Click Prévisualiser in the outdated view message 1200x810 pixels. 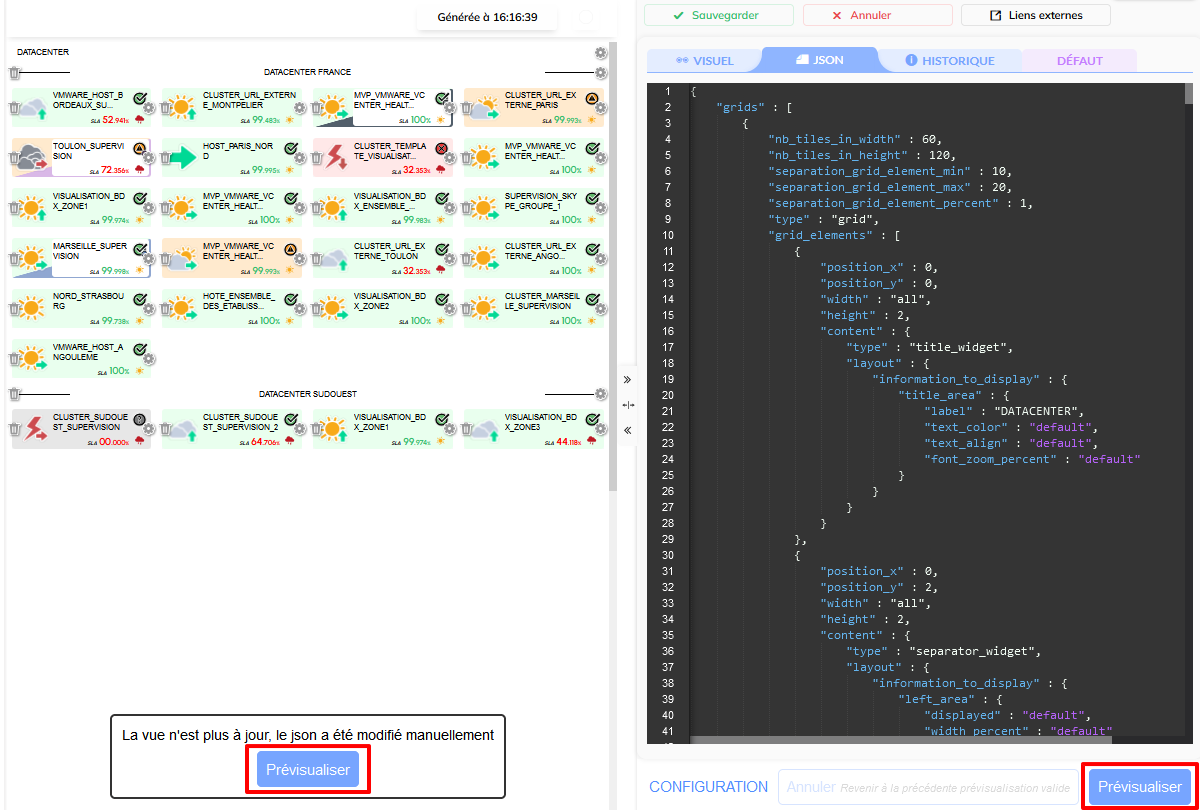308,770
